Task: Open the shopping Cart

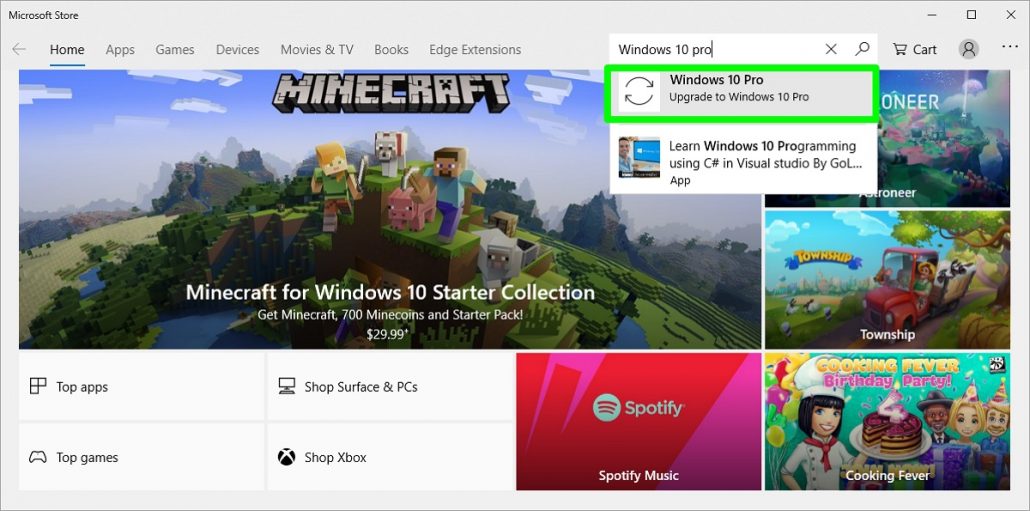Action: [x=914, y=49]
